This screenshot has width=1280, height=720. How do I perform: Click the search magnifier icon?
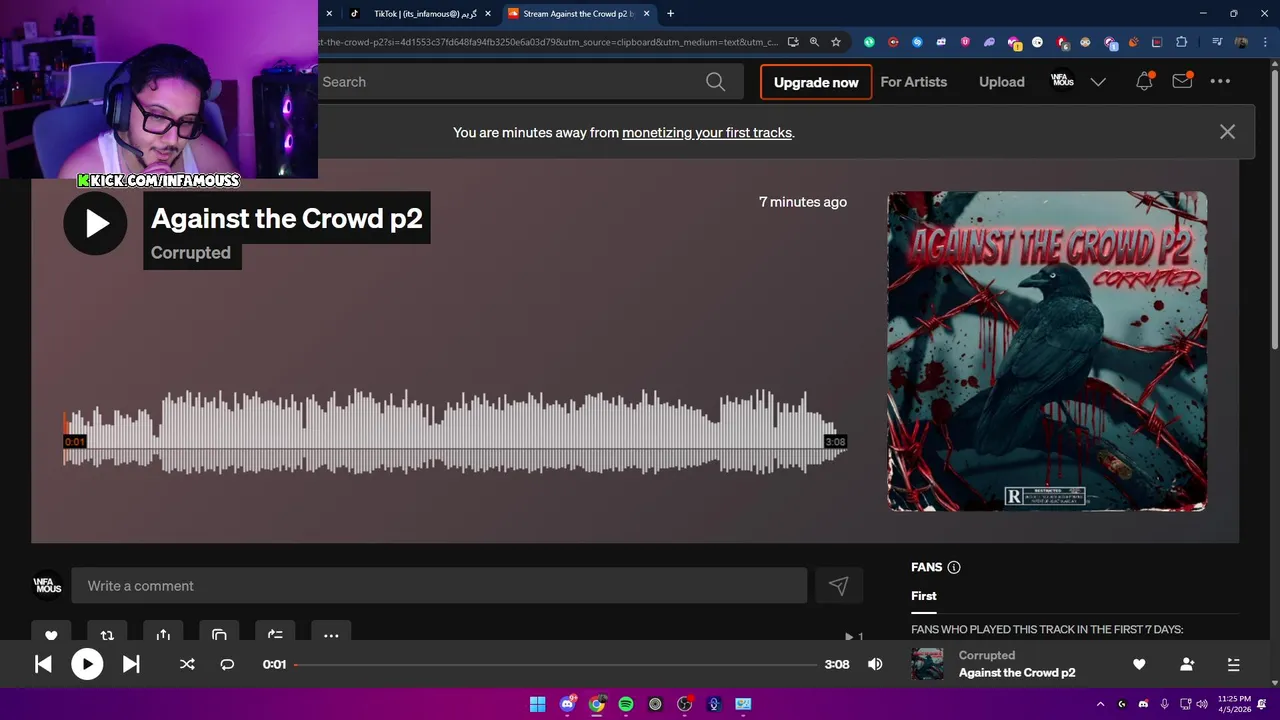[x=715, y=82]
